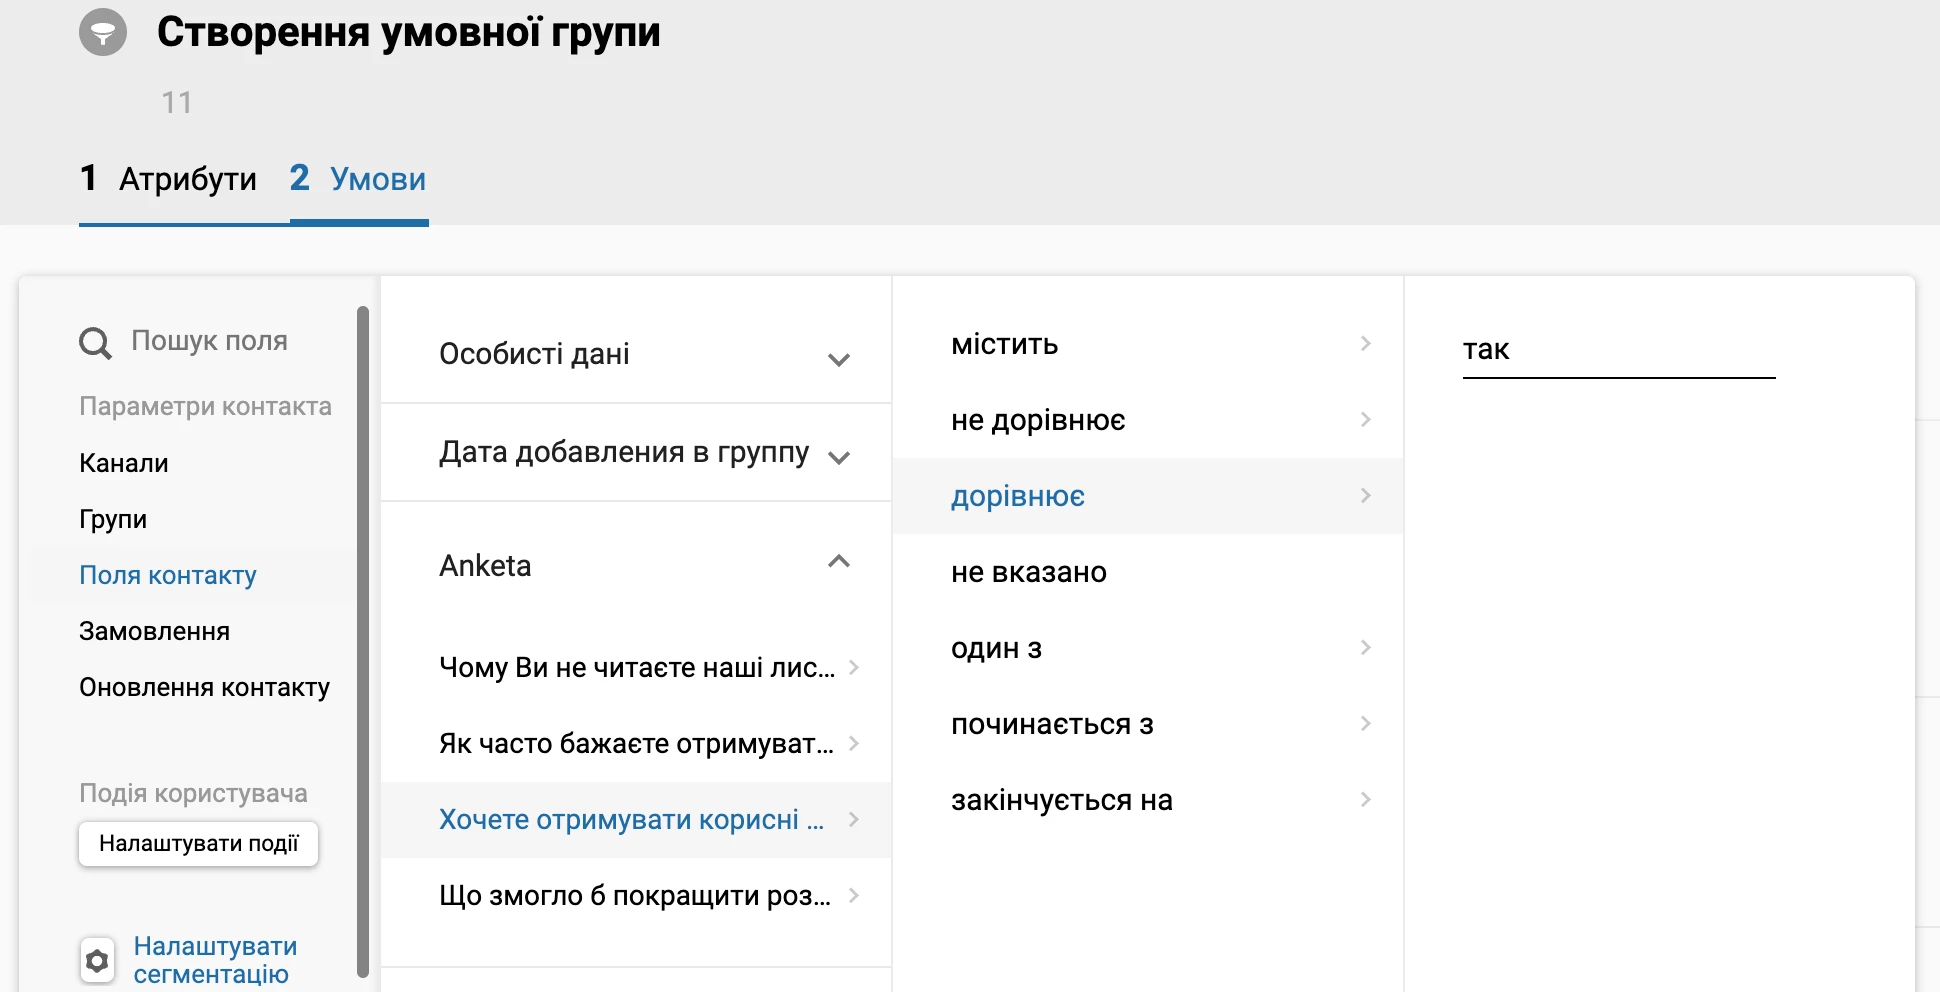Viewport: 1940px width, 992px height.
Task: Select Групи in contact parameters
Action: coord(113,519)
